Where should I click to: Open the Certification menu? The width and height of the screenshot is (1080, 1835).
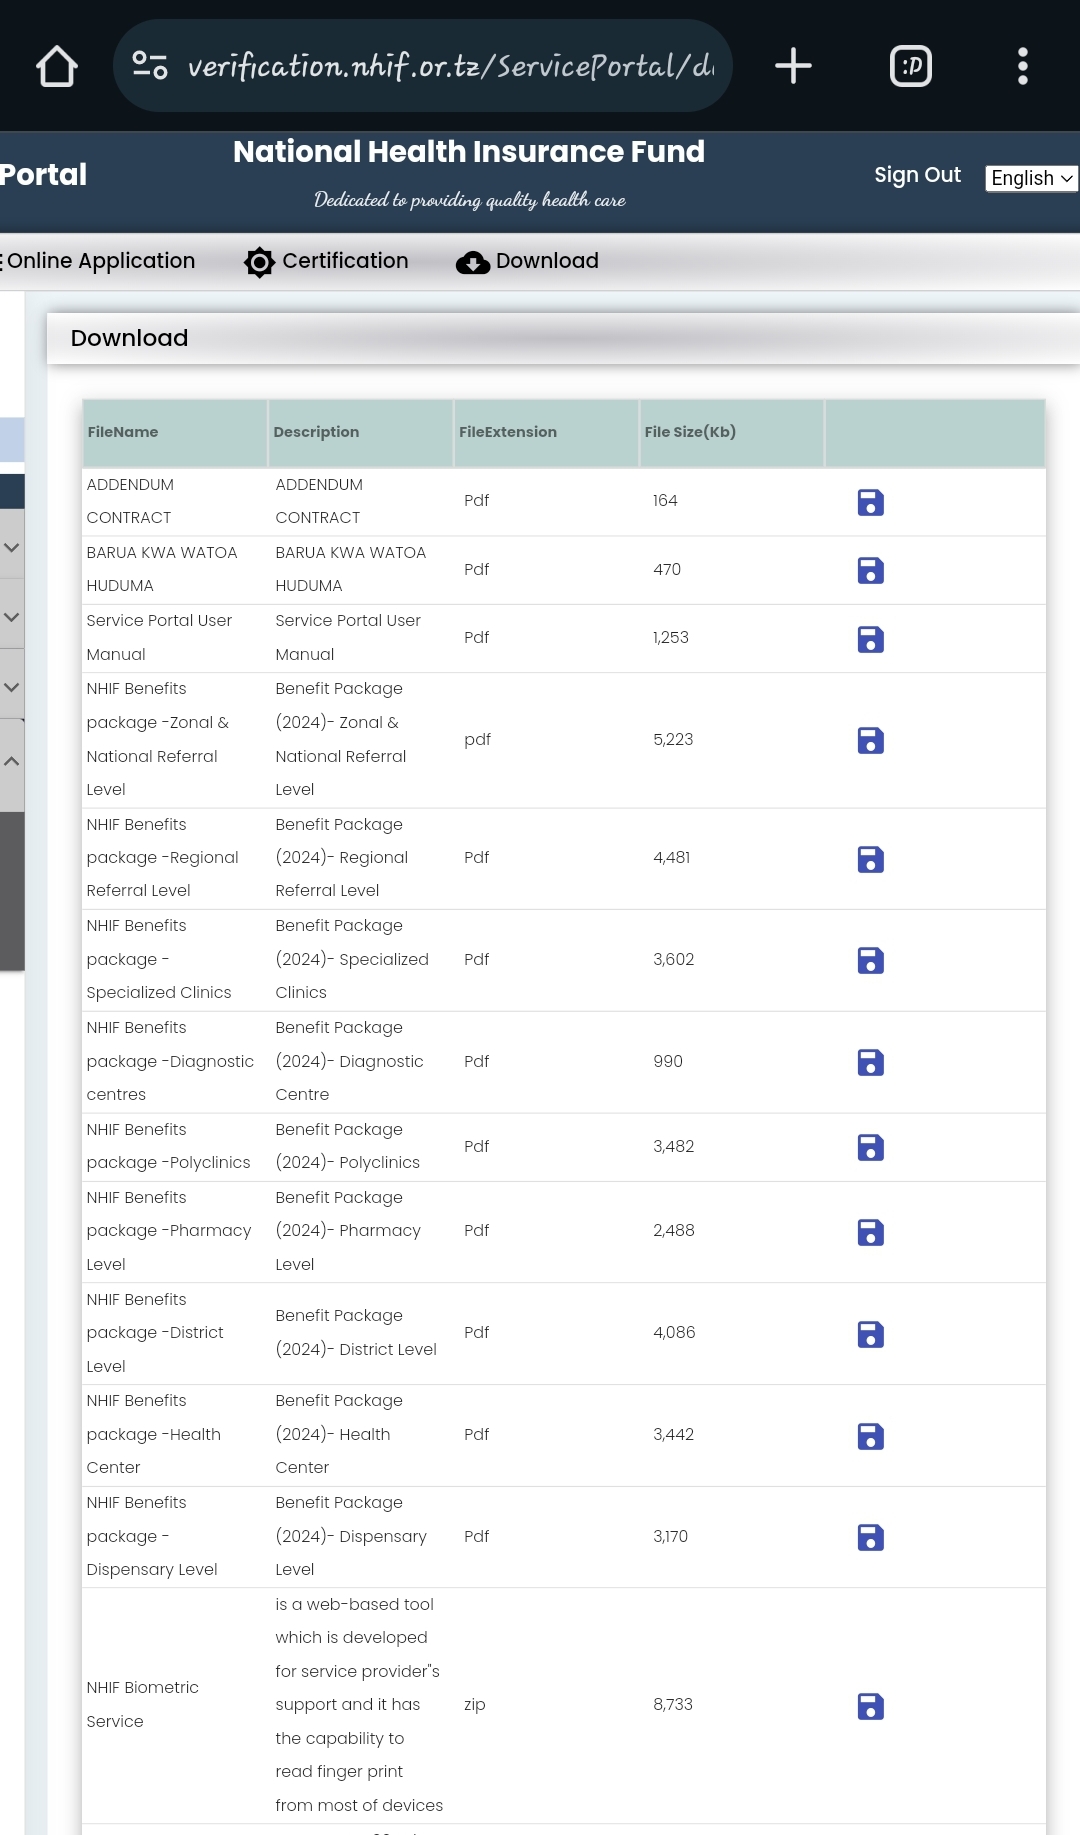coord(326,261)
